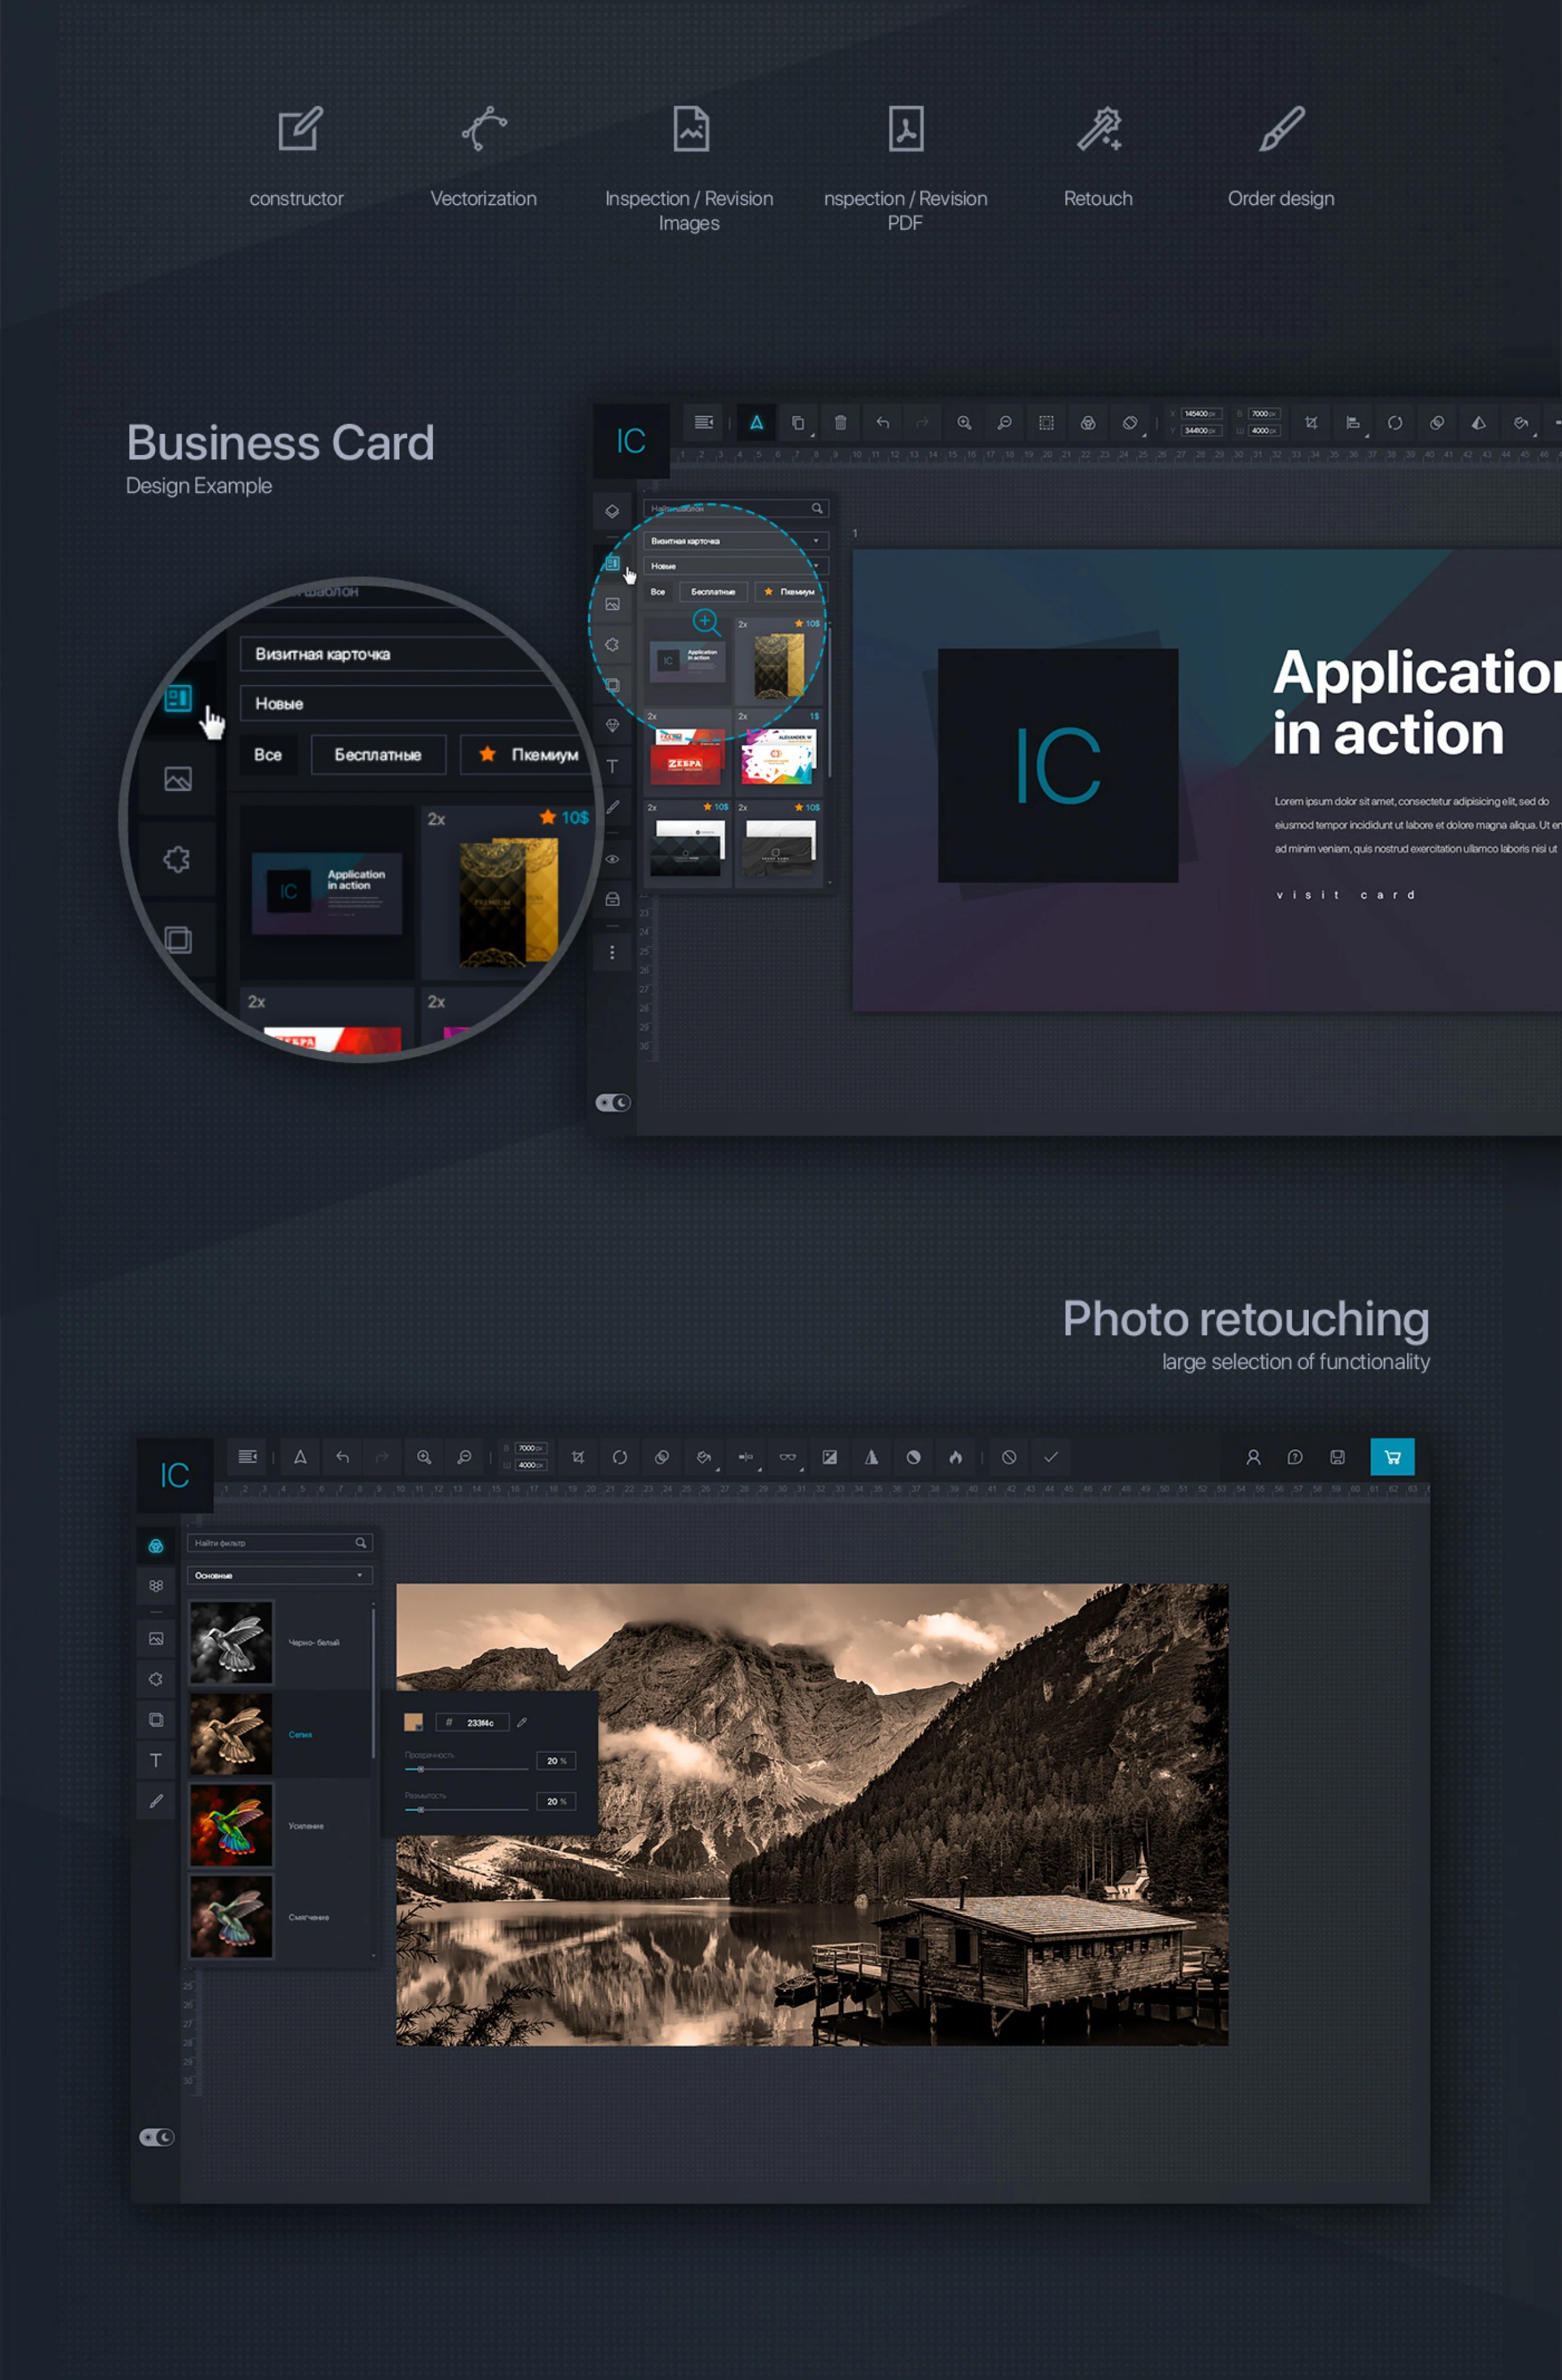Viewport: 1562px width, 2380px height.
Task: Undo last action in business card editor
Action: point(883,423)
